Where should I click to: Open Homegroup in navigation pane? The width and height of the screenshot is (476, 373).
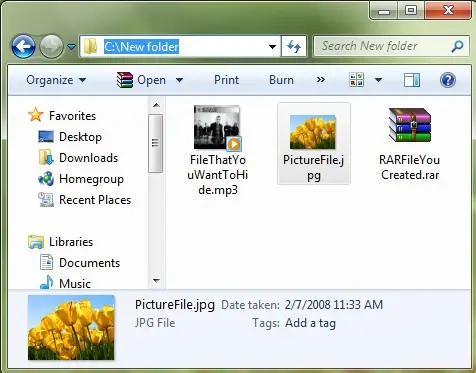click(91, 179)
